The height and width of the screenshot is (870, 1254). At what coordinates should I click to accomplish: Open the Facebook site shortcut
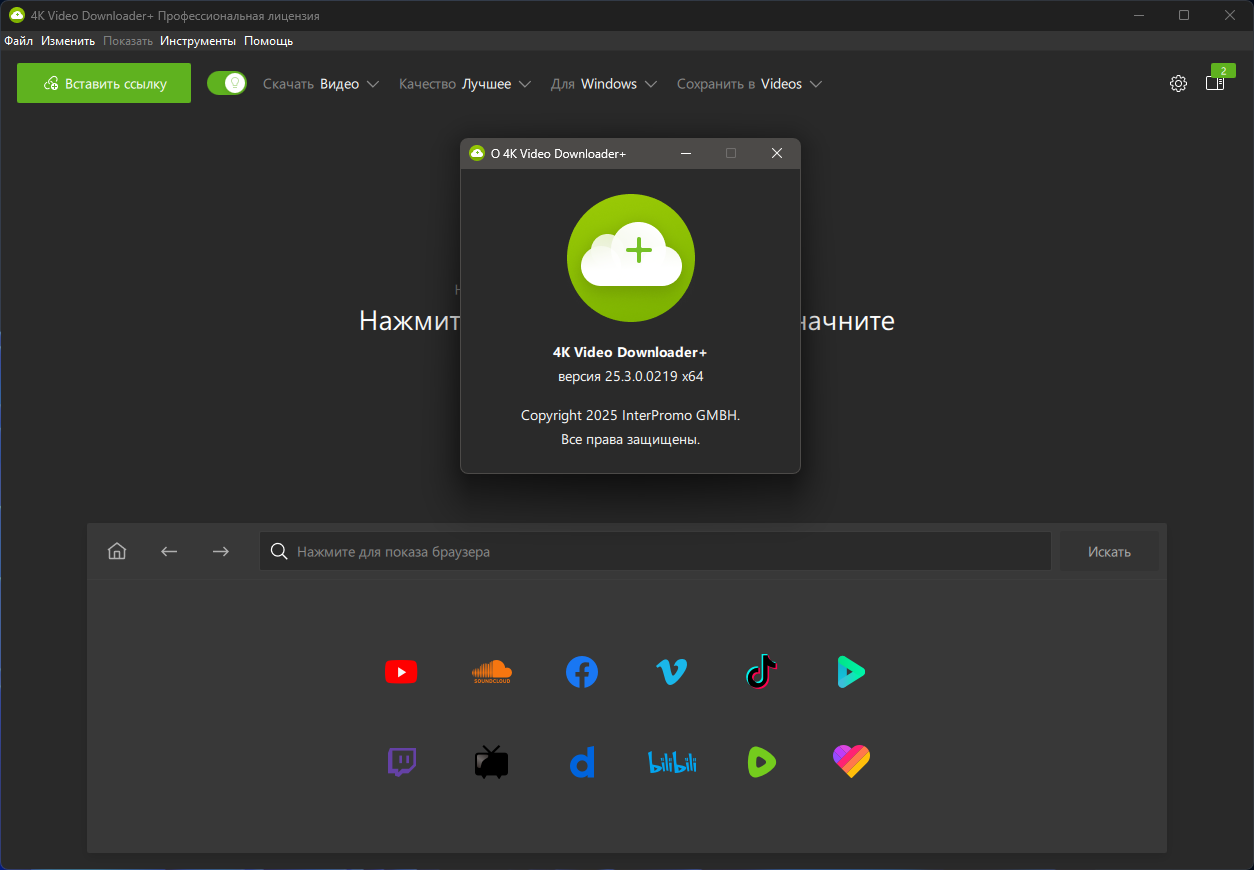(x=582, y=672)
